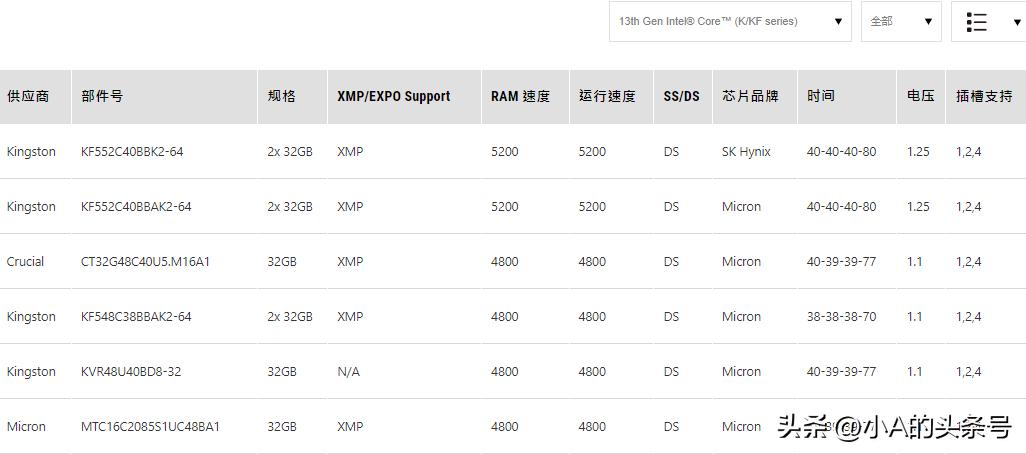
Task: Select the Crucial CT32G48C40U5.M16A1 row
Action: tap(145, 262)
